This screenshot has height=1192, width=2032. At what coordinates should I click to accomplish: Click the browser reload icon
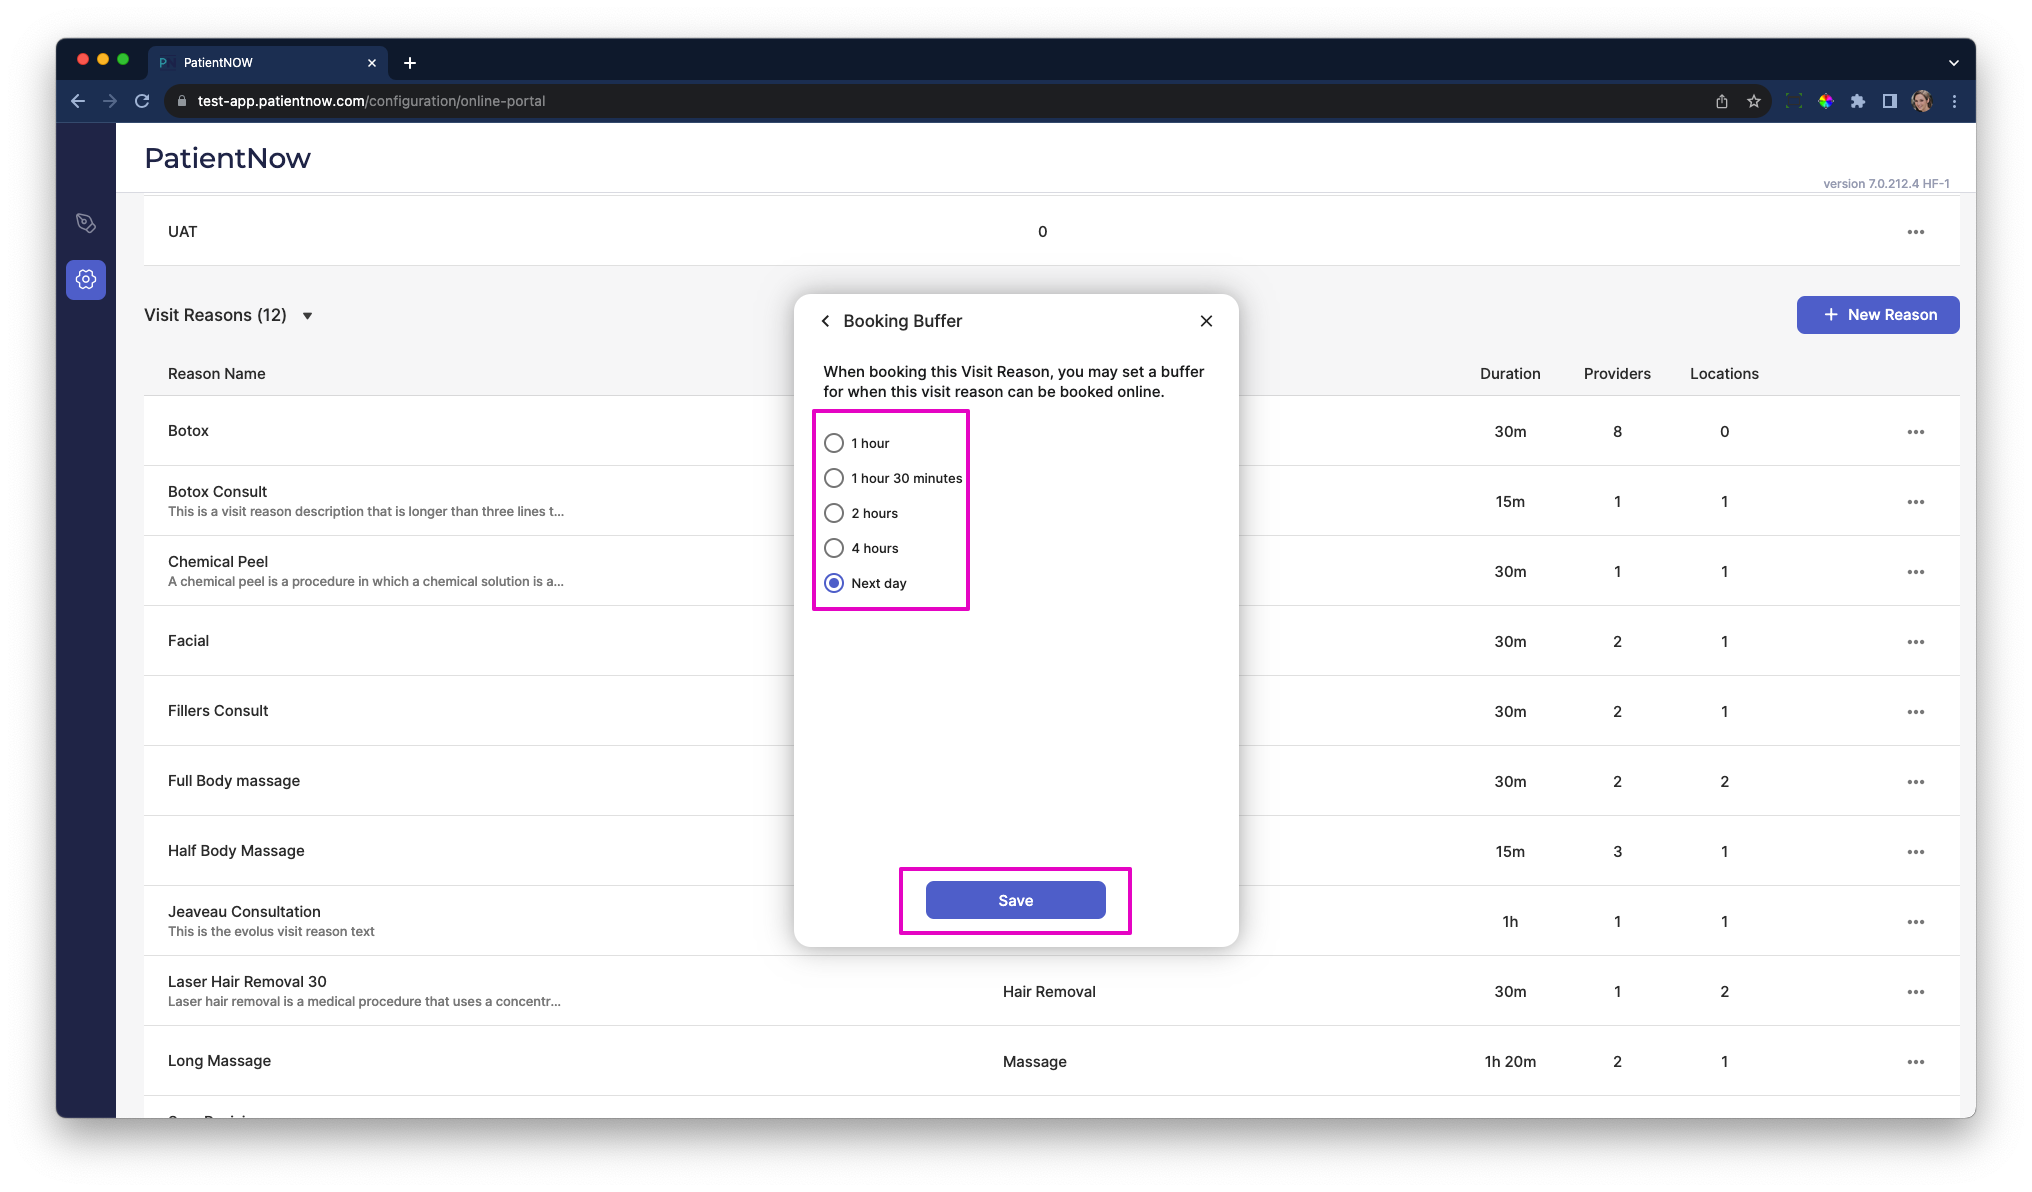(x=142, y=101)
